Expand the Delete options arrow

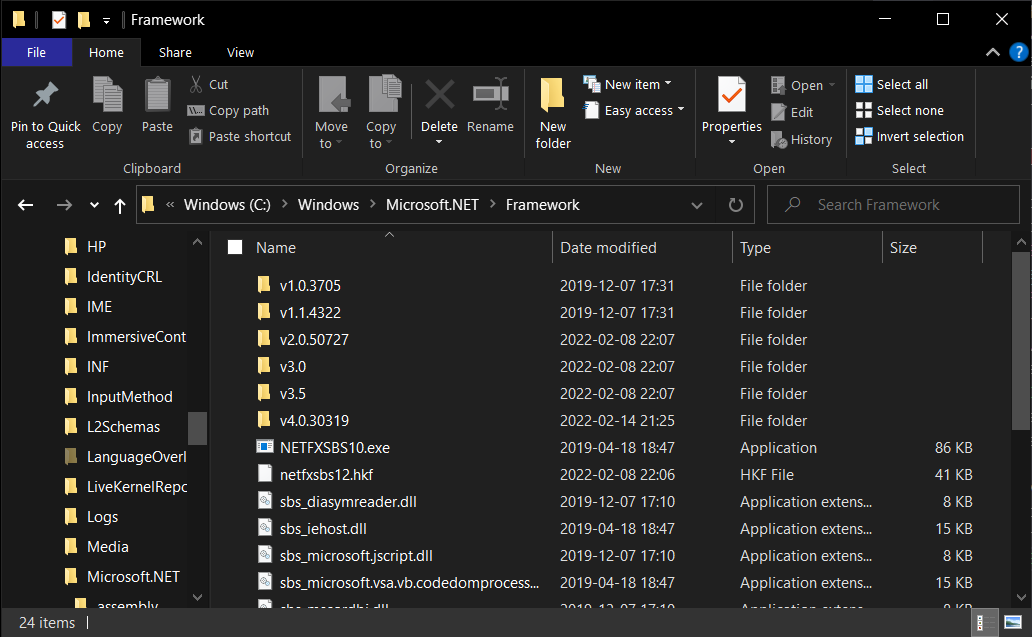tap(439, 142)
